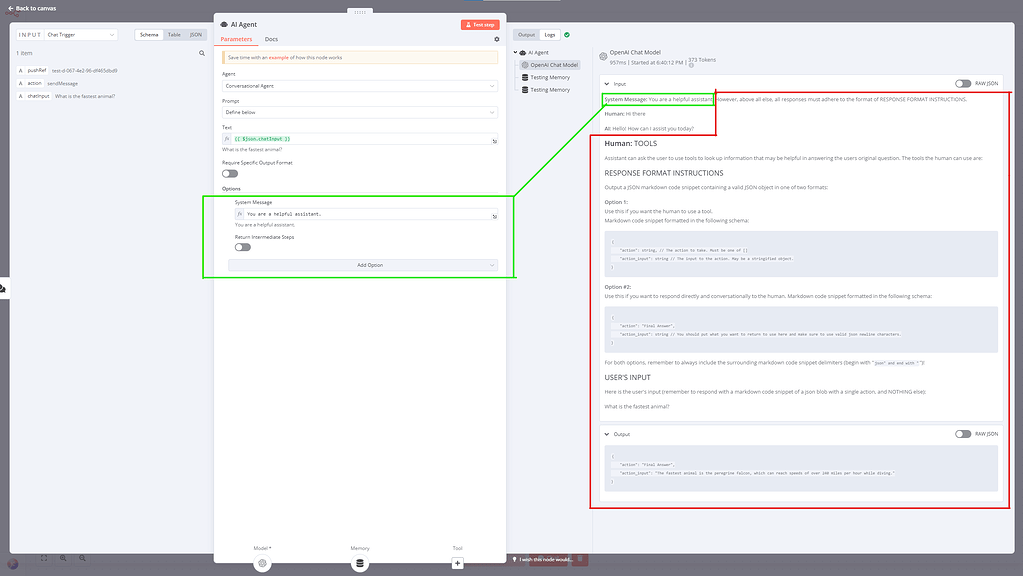Click the fx expression icon beside Text field
Image resolution: width=1023 pixels, height=576 pixels.
pos(227,139)
